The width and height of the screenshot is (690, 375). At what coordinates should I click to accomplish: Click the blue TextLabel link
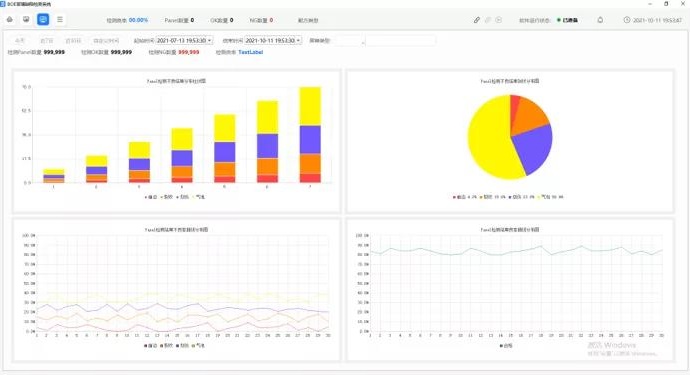[x=250, y=52]
